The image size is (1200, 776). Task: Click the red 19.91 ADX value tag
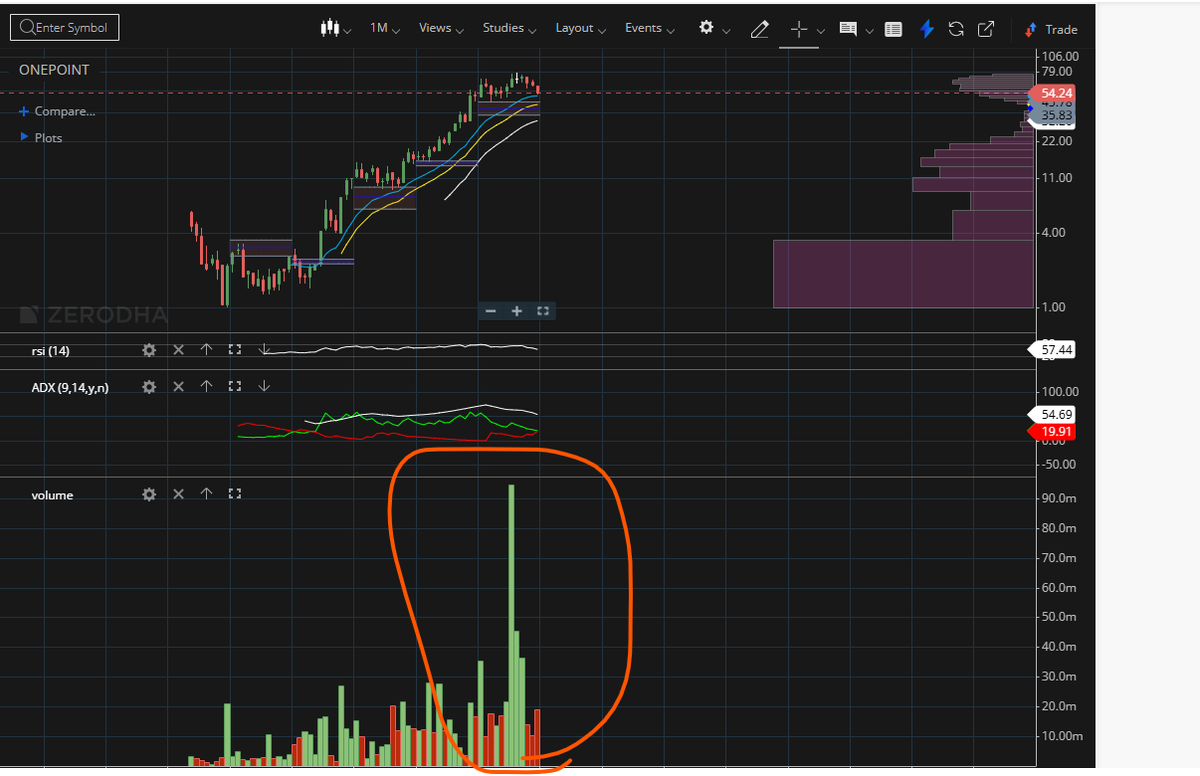tap(1053, 432)
